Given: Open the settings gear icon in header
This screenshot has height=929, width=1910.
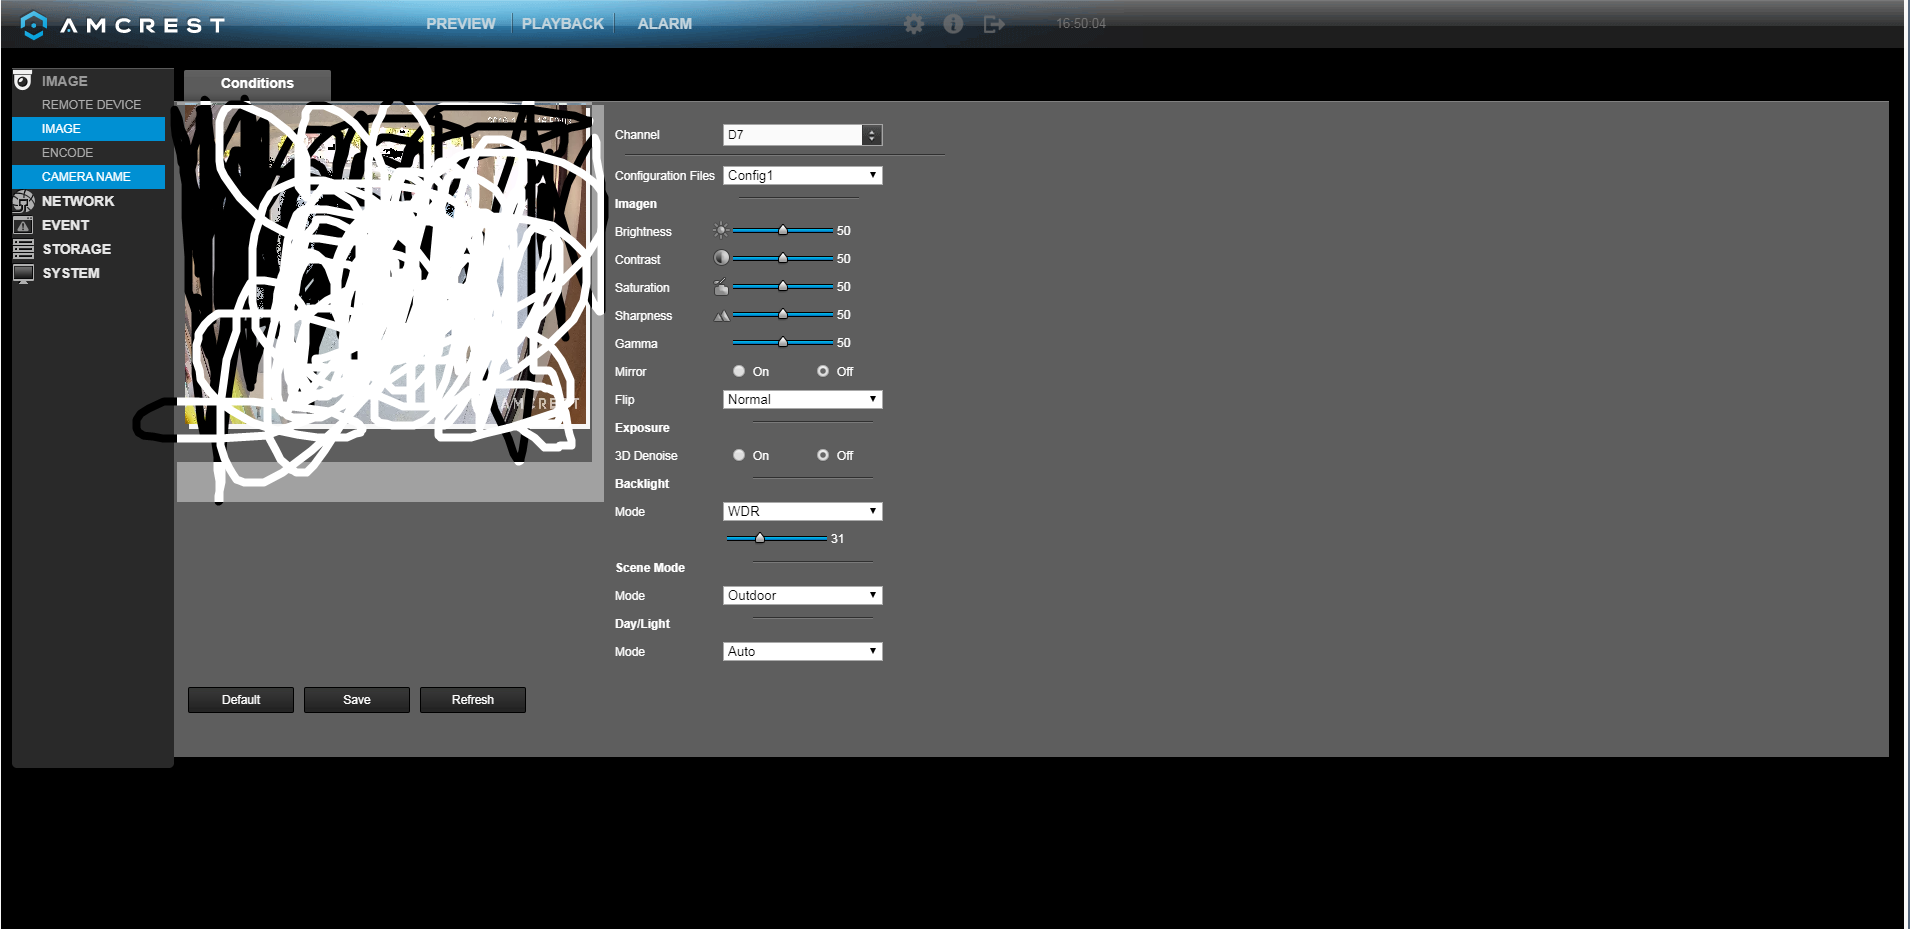Looking at the screenshot, I should 914,24.
